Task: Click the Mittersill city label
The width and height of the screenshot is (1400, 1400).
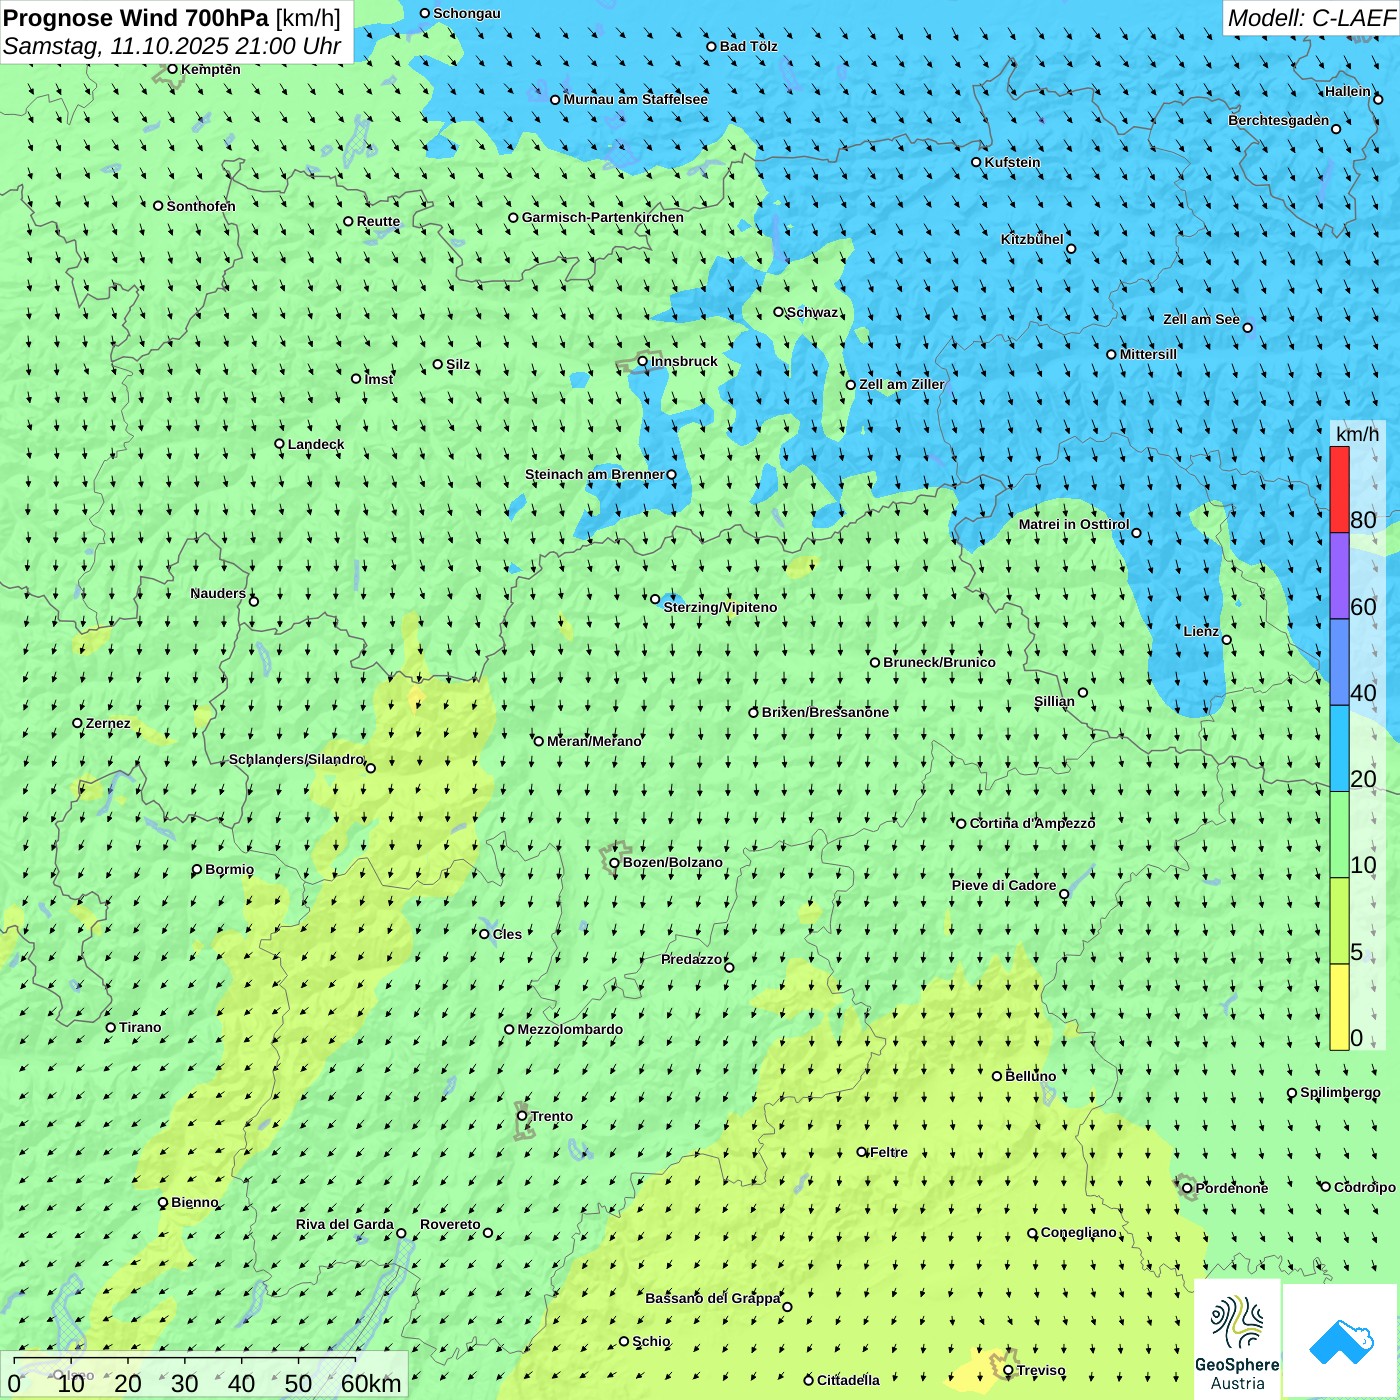Action: click(1148, 354)
